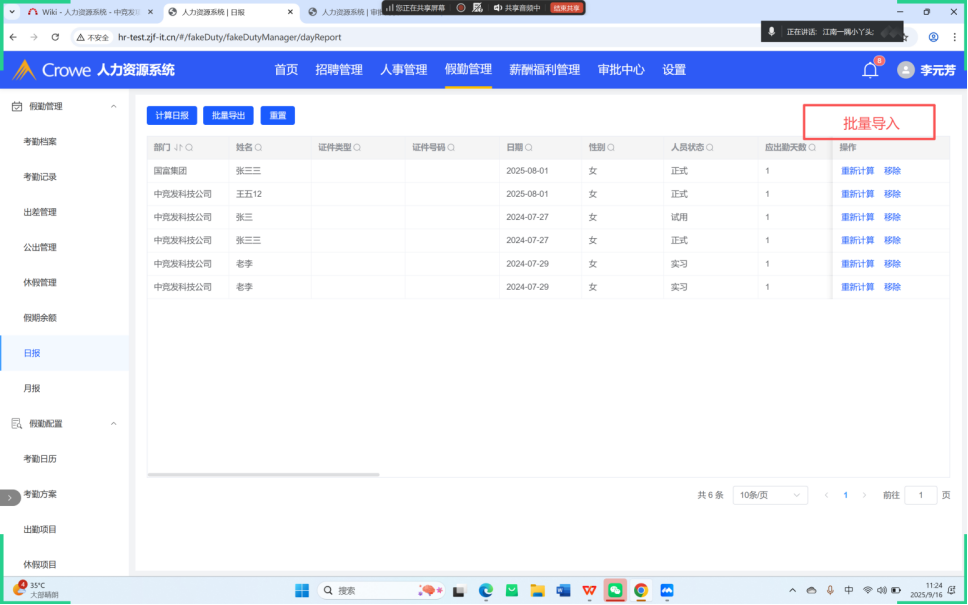Select page 1 in pagination

[x=845, y=495]
